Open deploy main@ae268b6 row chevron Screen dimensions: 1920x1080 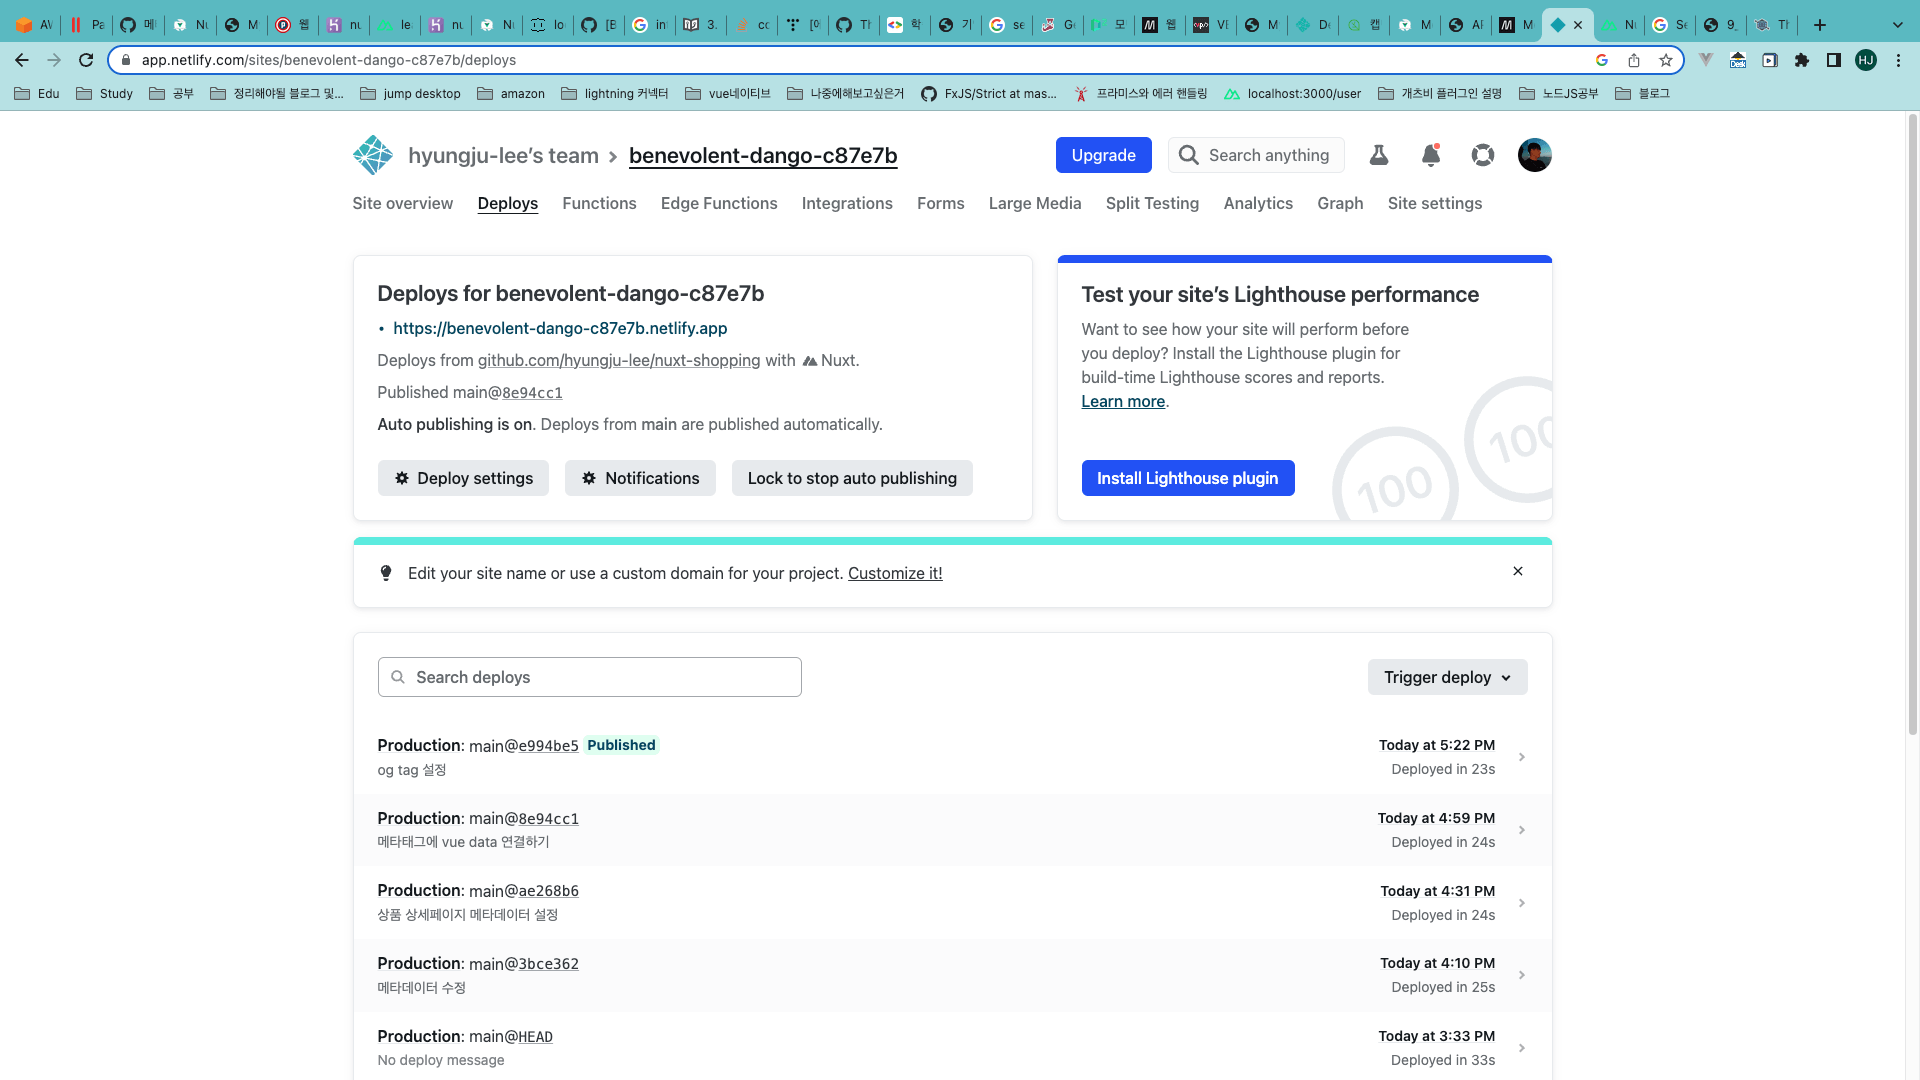pos(1522,903)
